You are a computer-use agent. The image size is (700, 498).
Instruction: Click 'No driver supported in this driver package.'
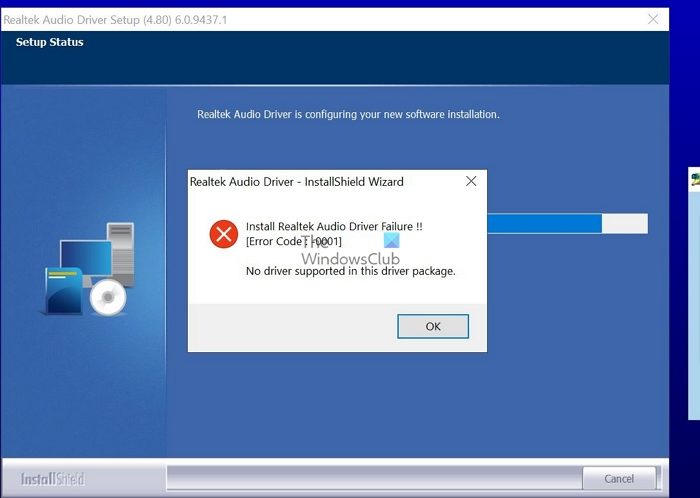coord(350,271)
